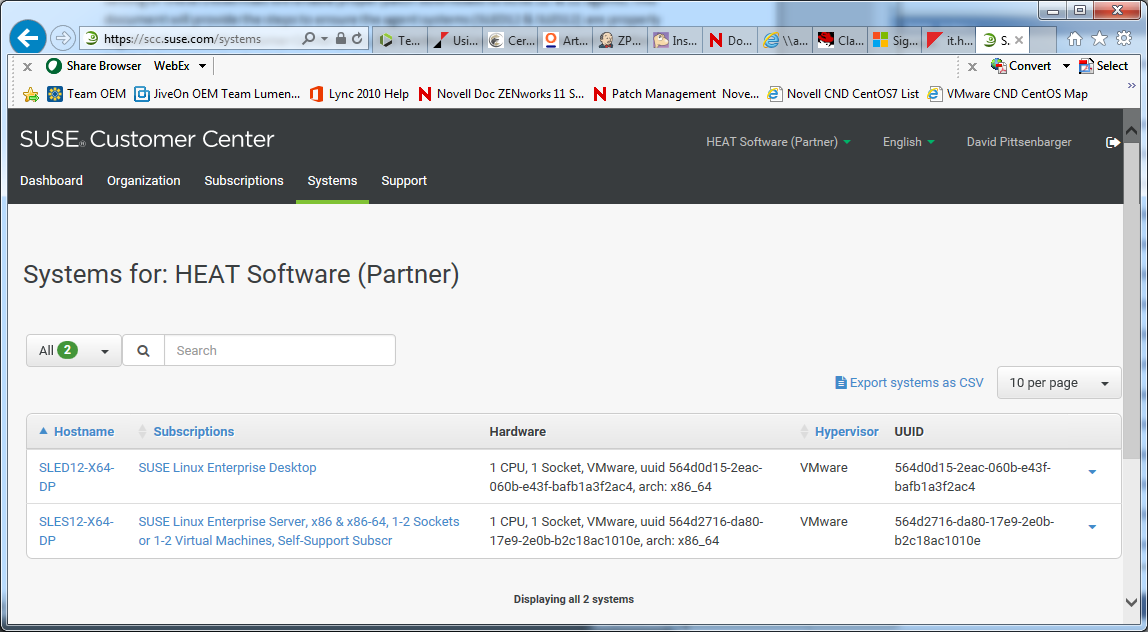Open Lync 2010 Help bookmark
The width and height of the screenshot is (1148, 632).
point(359,94)
